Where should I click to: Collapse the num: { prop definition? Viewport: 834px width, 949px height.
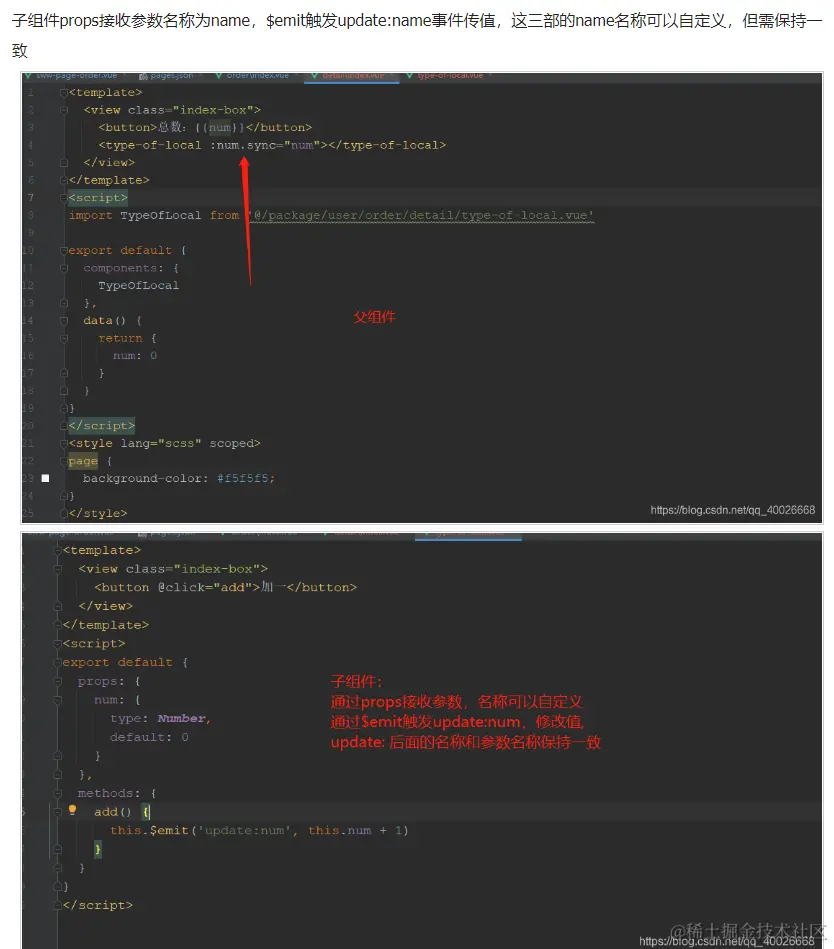[x=58, y=700]
